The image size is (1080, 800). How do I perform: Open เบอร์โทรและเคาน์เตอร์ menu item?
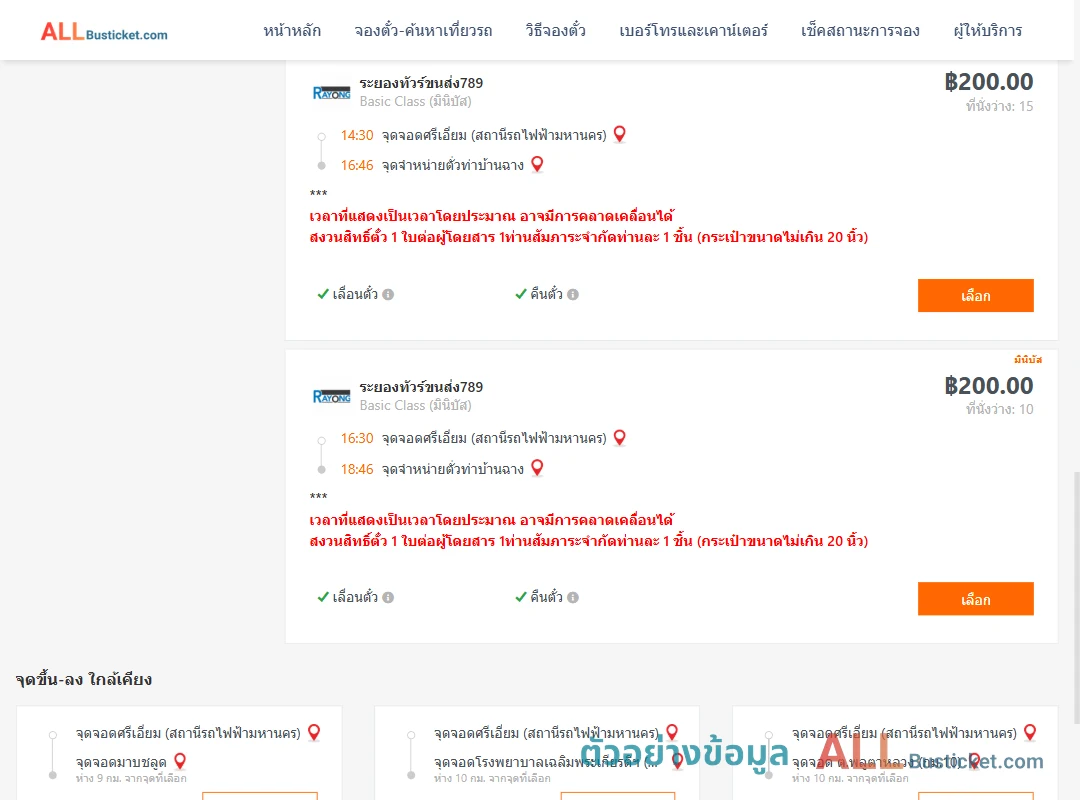point(693,31)
